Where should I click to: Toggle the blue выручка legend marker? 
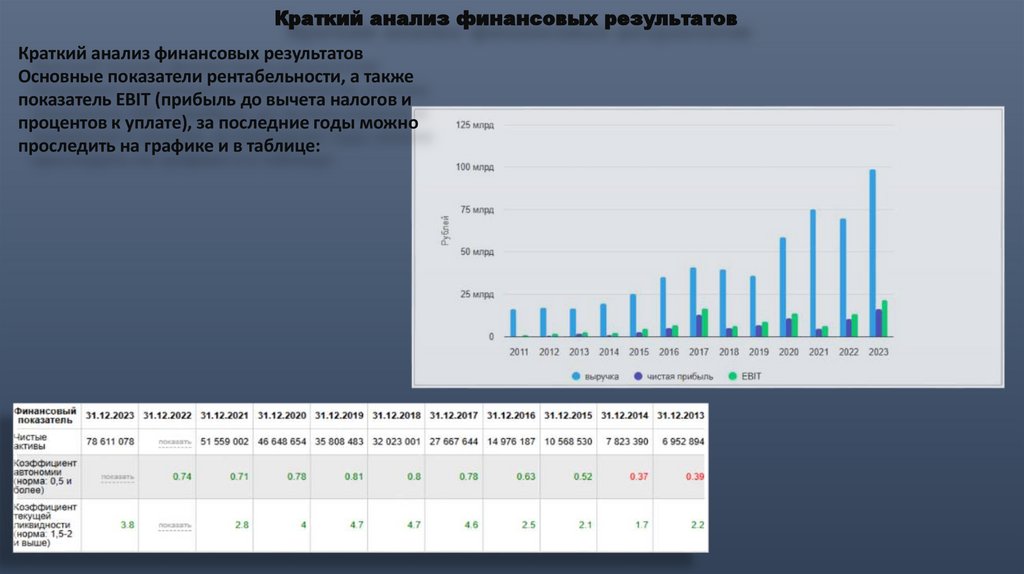576,376
